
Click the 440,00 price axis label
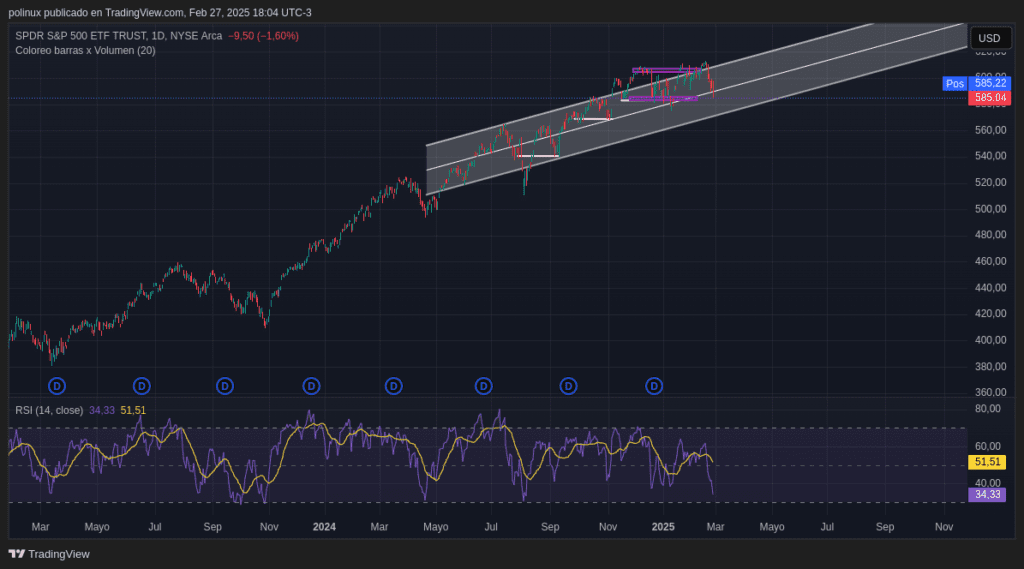click(990, 287)
